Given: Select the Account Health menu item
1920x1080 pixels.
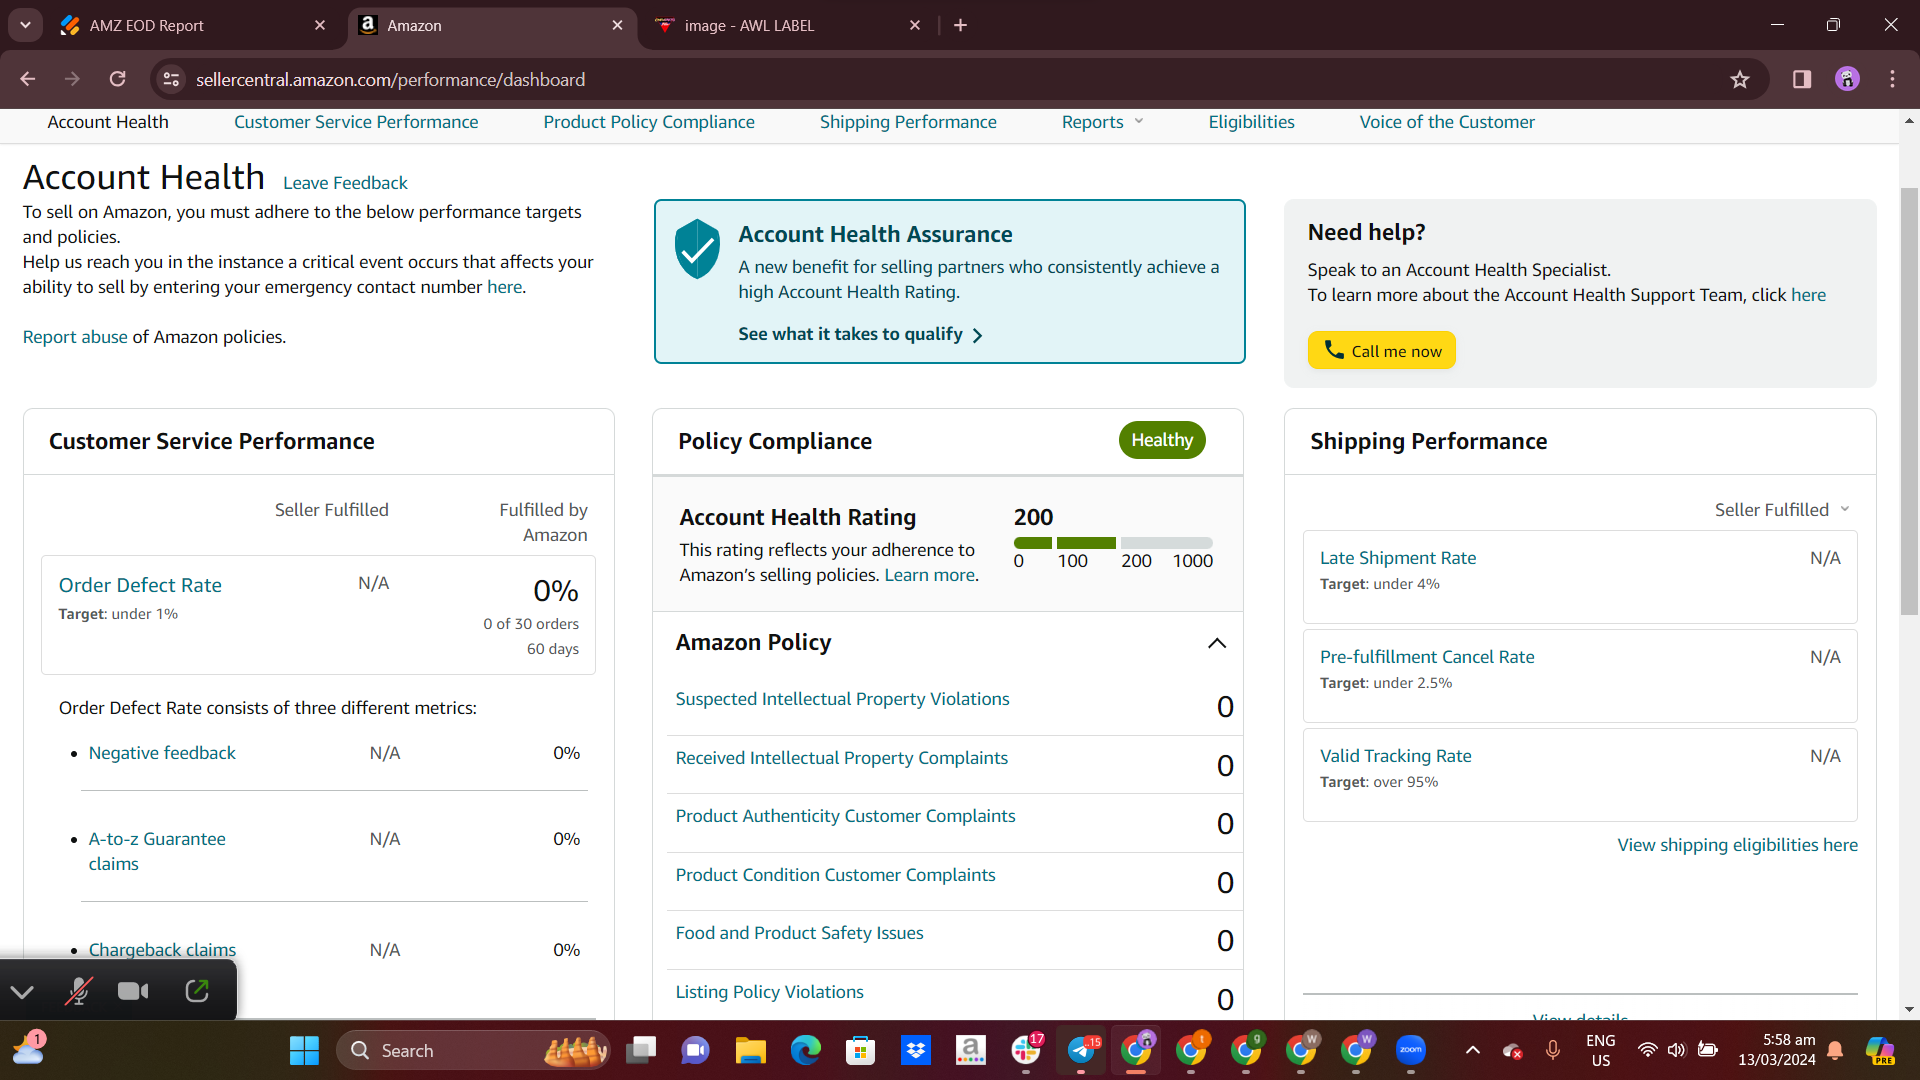Looking at the screenshot, I should point(108,122).
